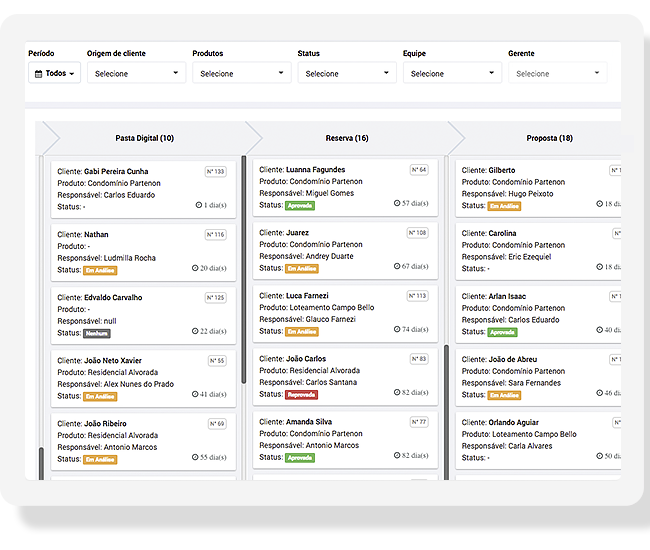Open the Equipe select dropdown
Screen dimensions: 650x550
pyautogui.click(x=452, y=73)
